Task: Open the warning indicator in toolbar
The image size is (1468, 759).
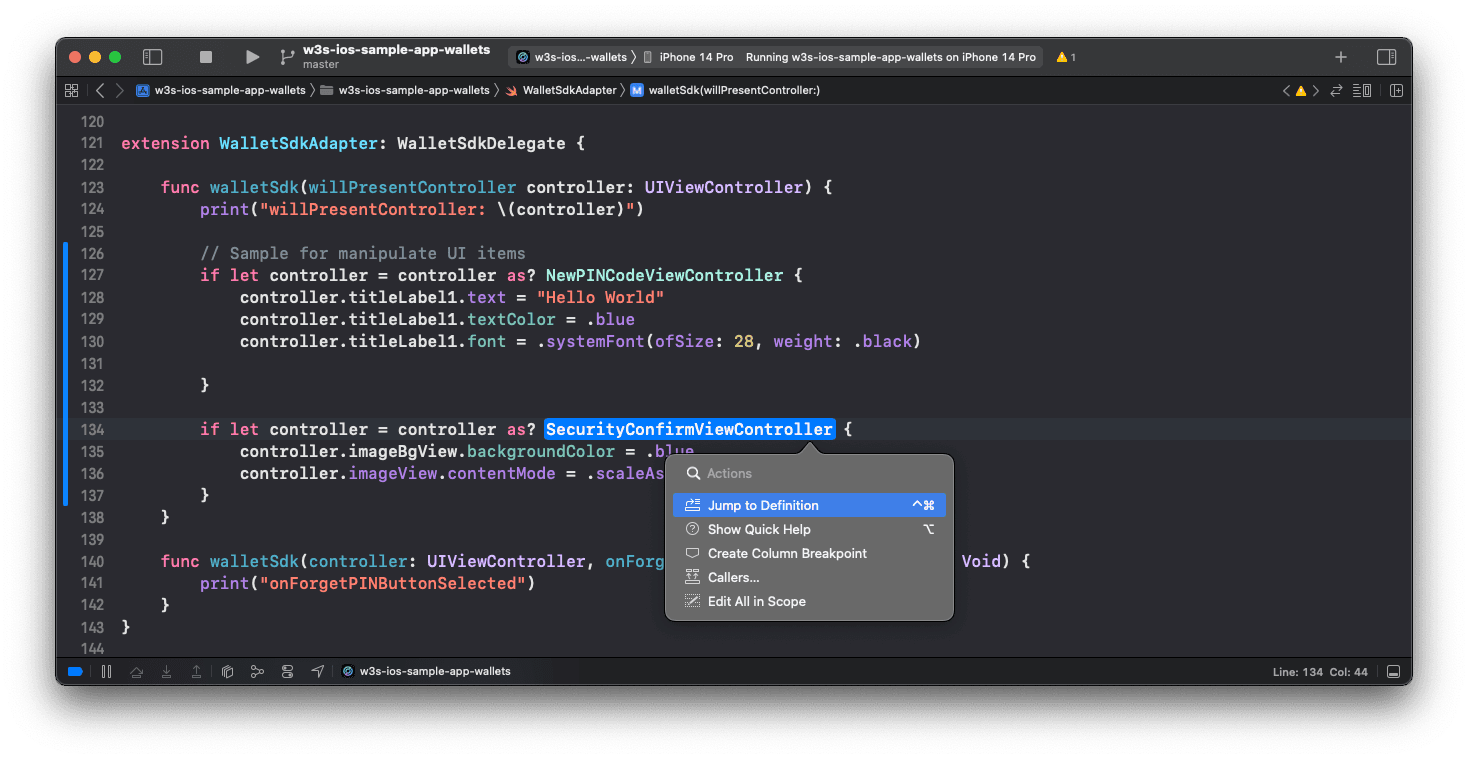Action: (1066, 57)
